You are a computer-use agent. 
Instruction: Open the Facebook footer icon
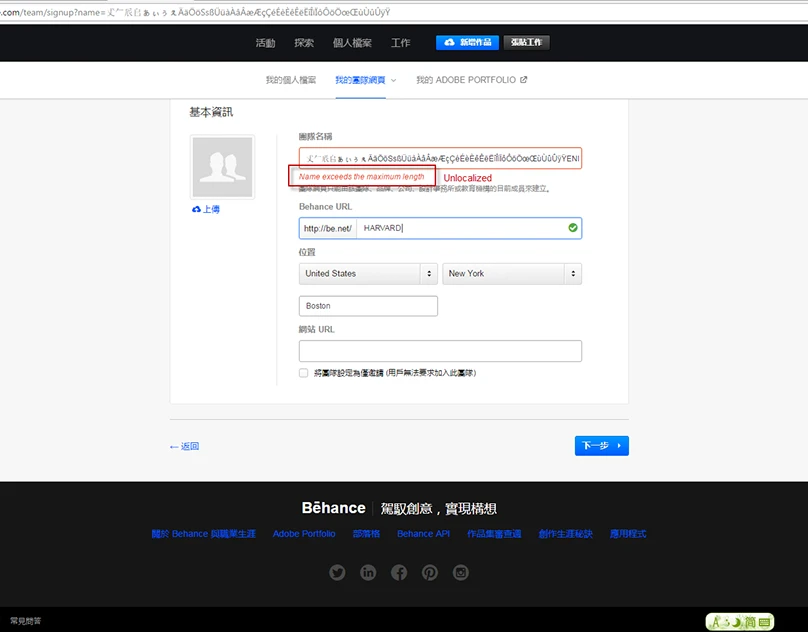click(x=399, y=572)
